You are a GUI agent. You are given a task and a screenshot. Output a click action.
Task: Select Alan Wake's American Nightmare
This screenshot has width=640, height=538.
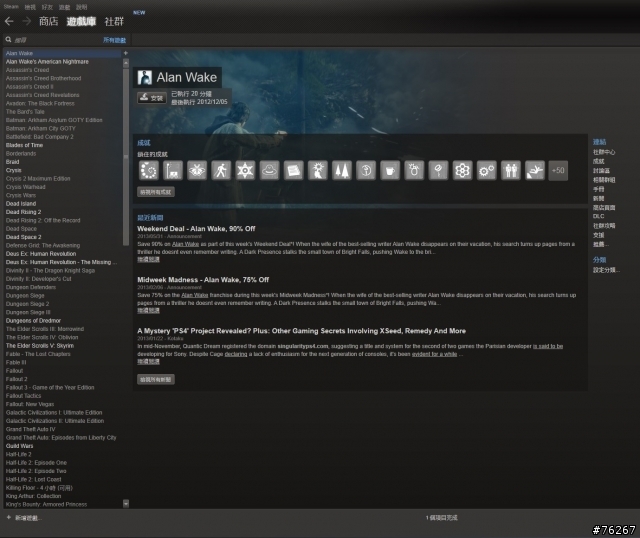(47, 62)
